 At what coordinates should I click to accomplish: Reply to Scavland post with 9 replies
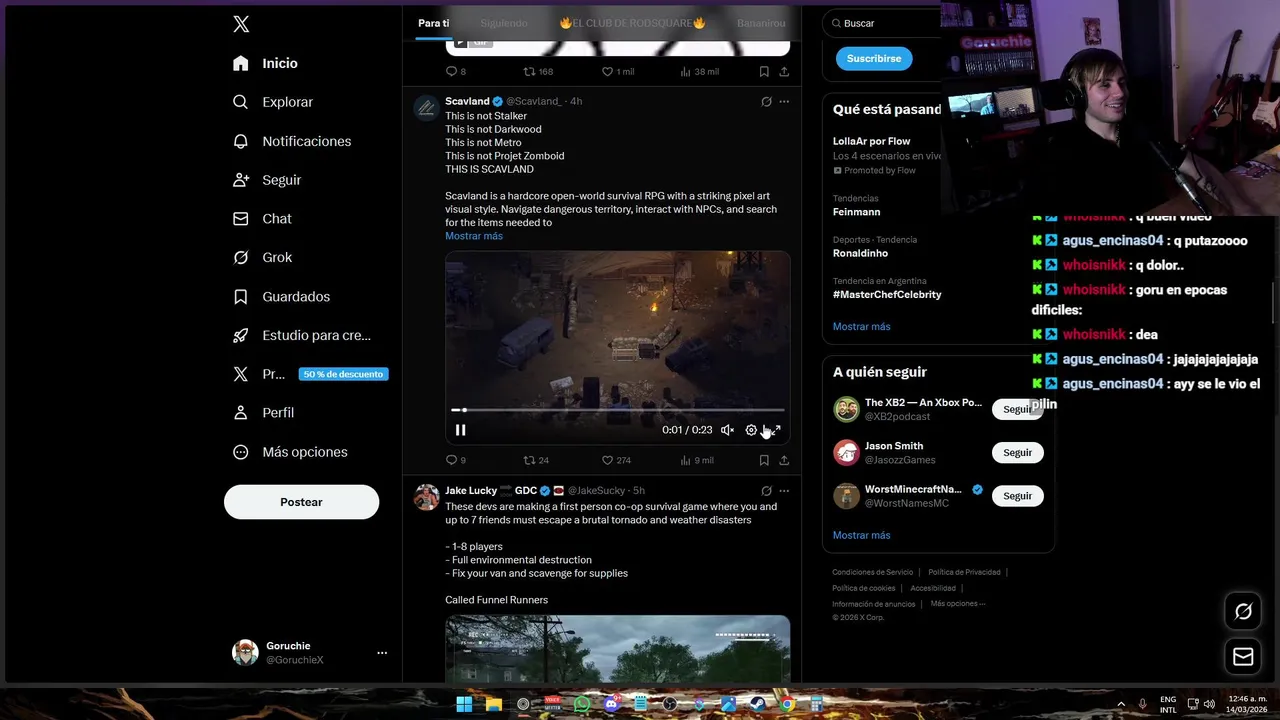coord(455,460)
